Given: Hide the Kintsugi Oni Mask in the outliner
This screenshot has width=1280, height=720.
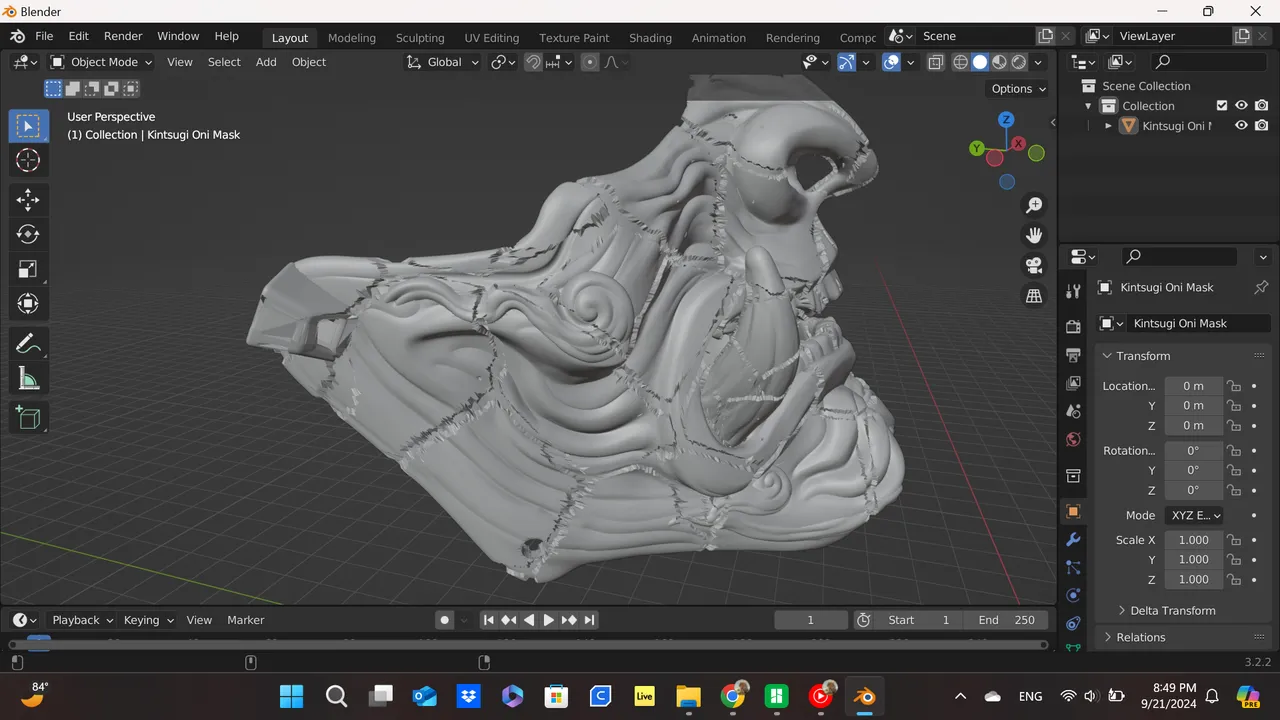Looking at the screenshot, I should (x=1241, y=125).
